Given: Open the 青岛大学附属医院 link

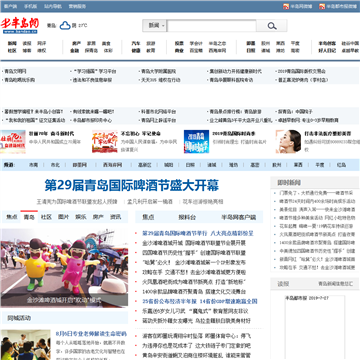Looking at the screenshot, I should point(158,71).
